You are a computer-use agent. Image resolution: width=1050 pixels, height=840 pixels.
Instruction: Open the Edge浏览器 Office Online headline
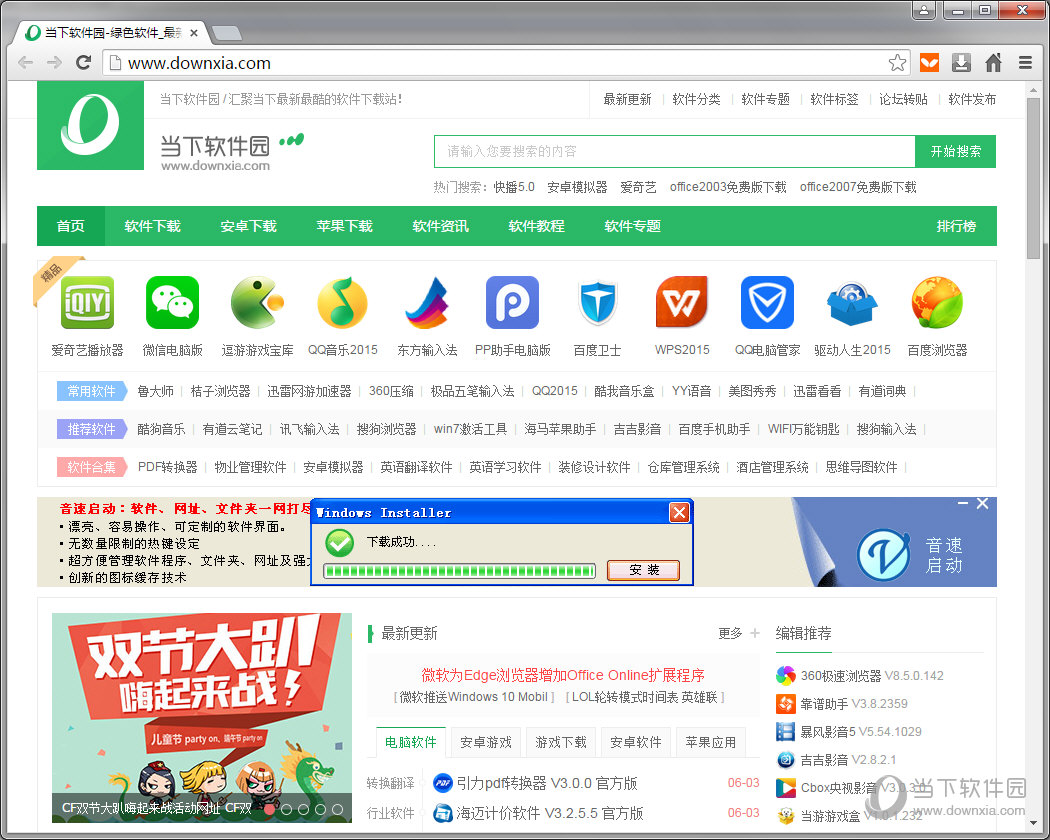[x=562, y=675]
